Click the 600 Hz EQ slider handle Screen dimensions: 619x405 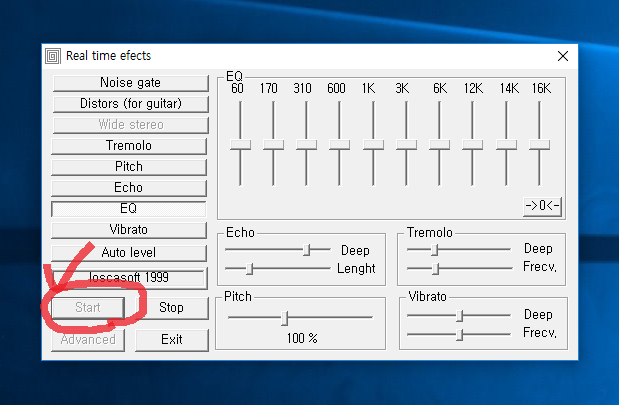tap(340, 144)
